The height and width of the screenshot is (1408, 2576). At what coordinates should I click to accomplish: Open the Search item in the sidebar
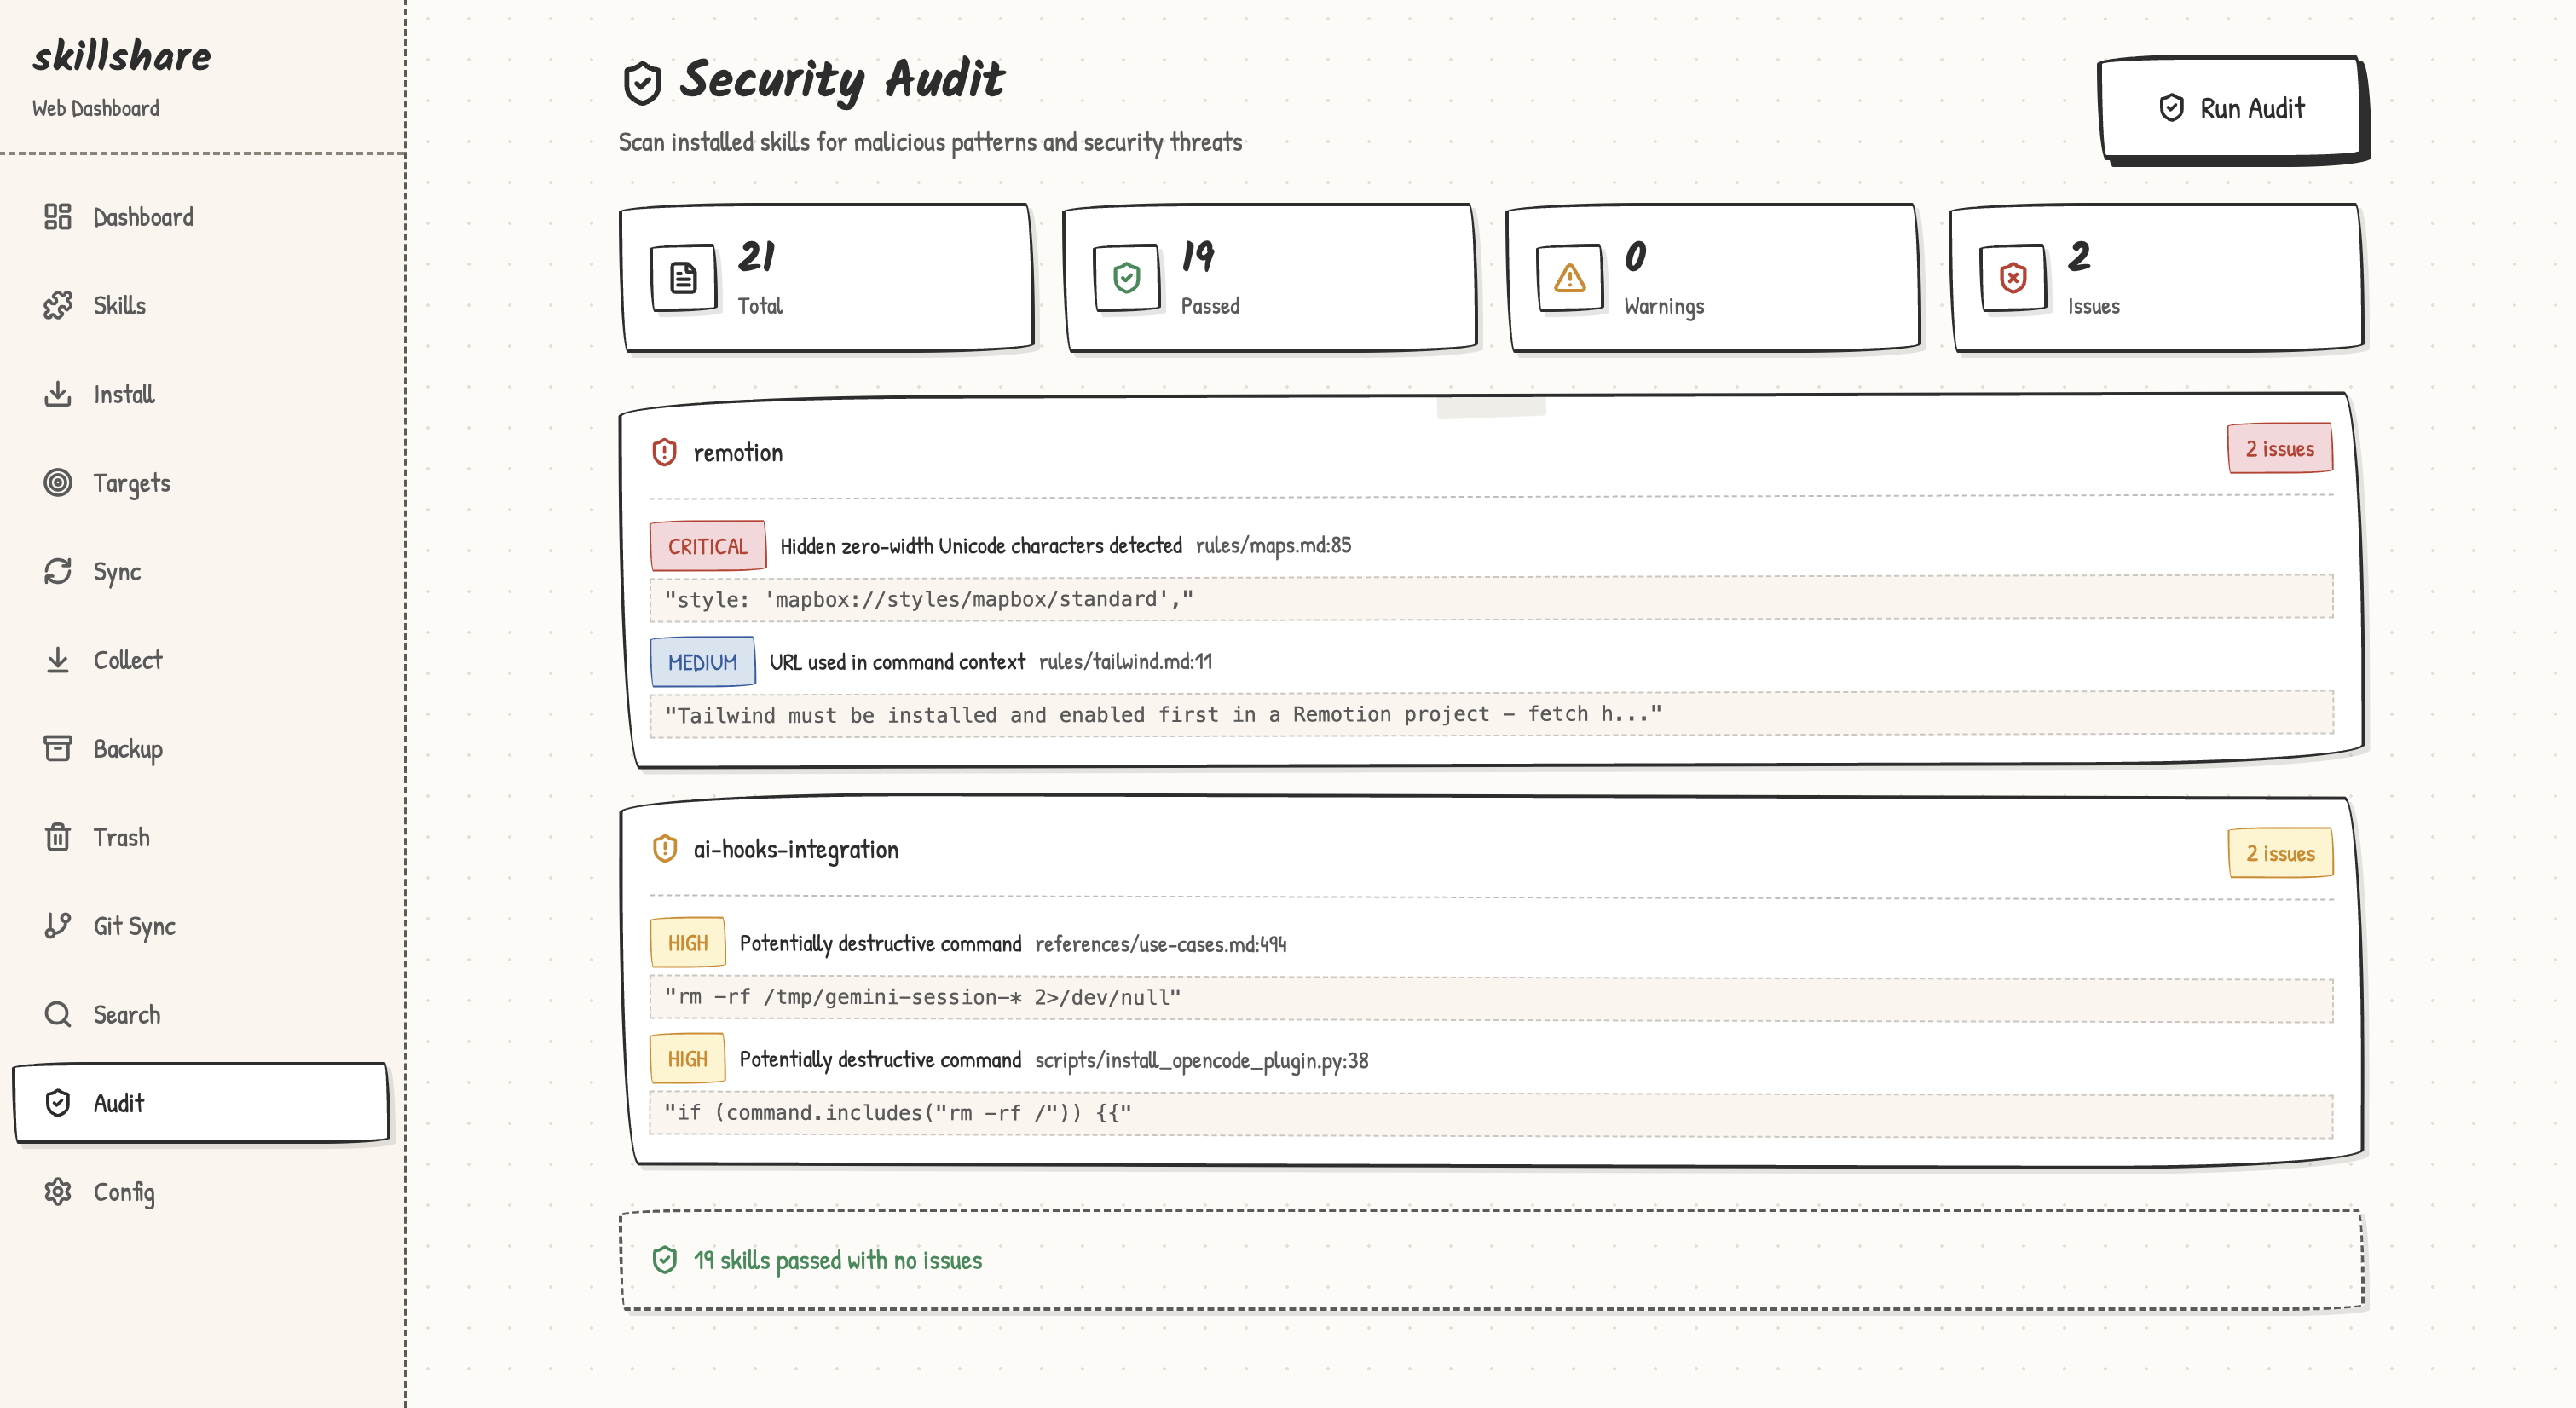pos(127,1014)
